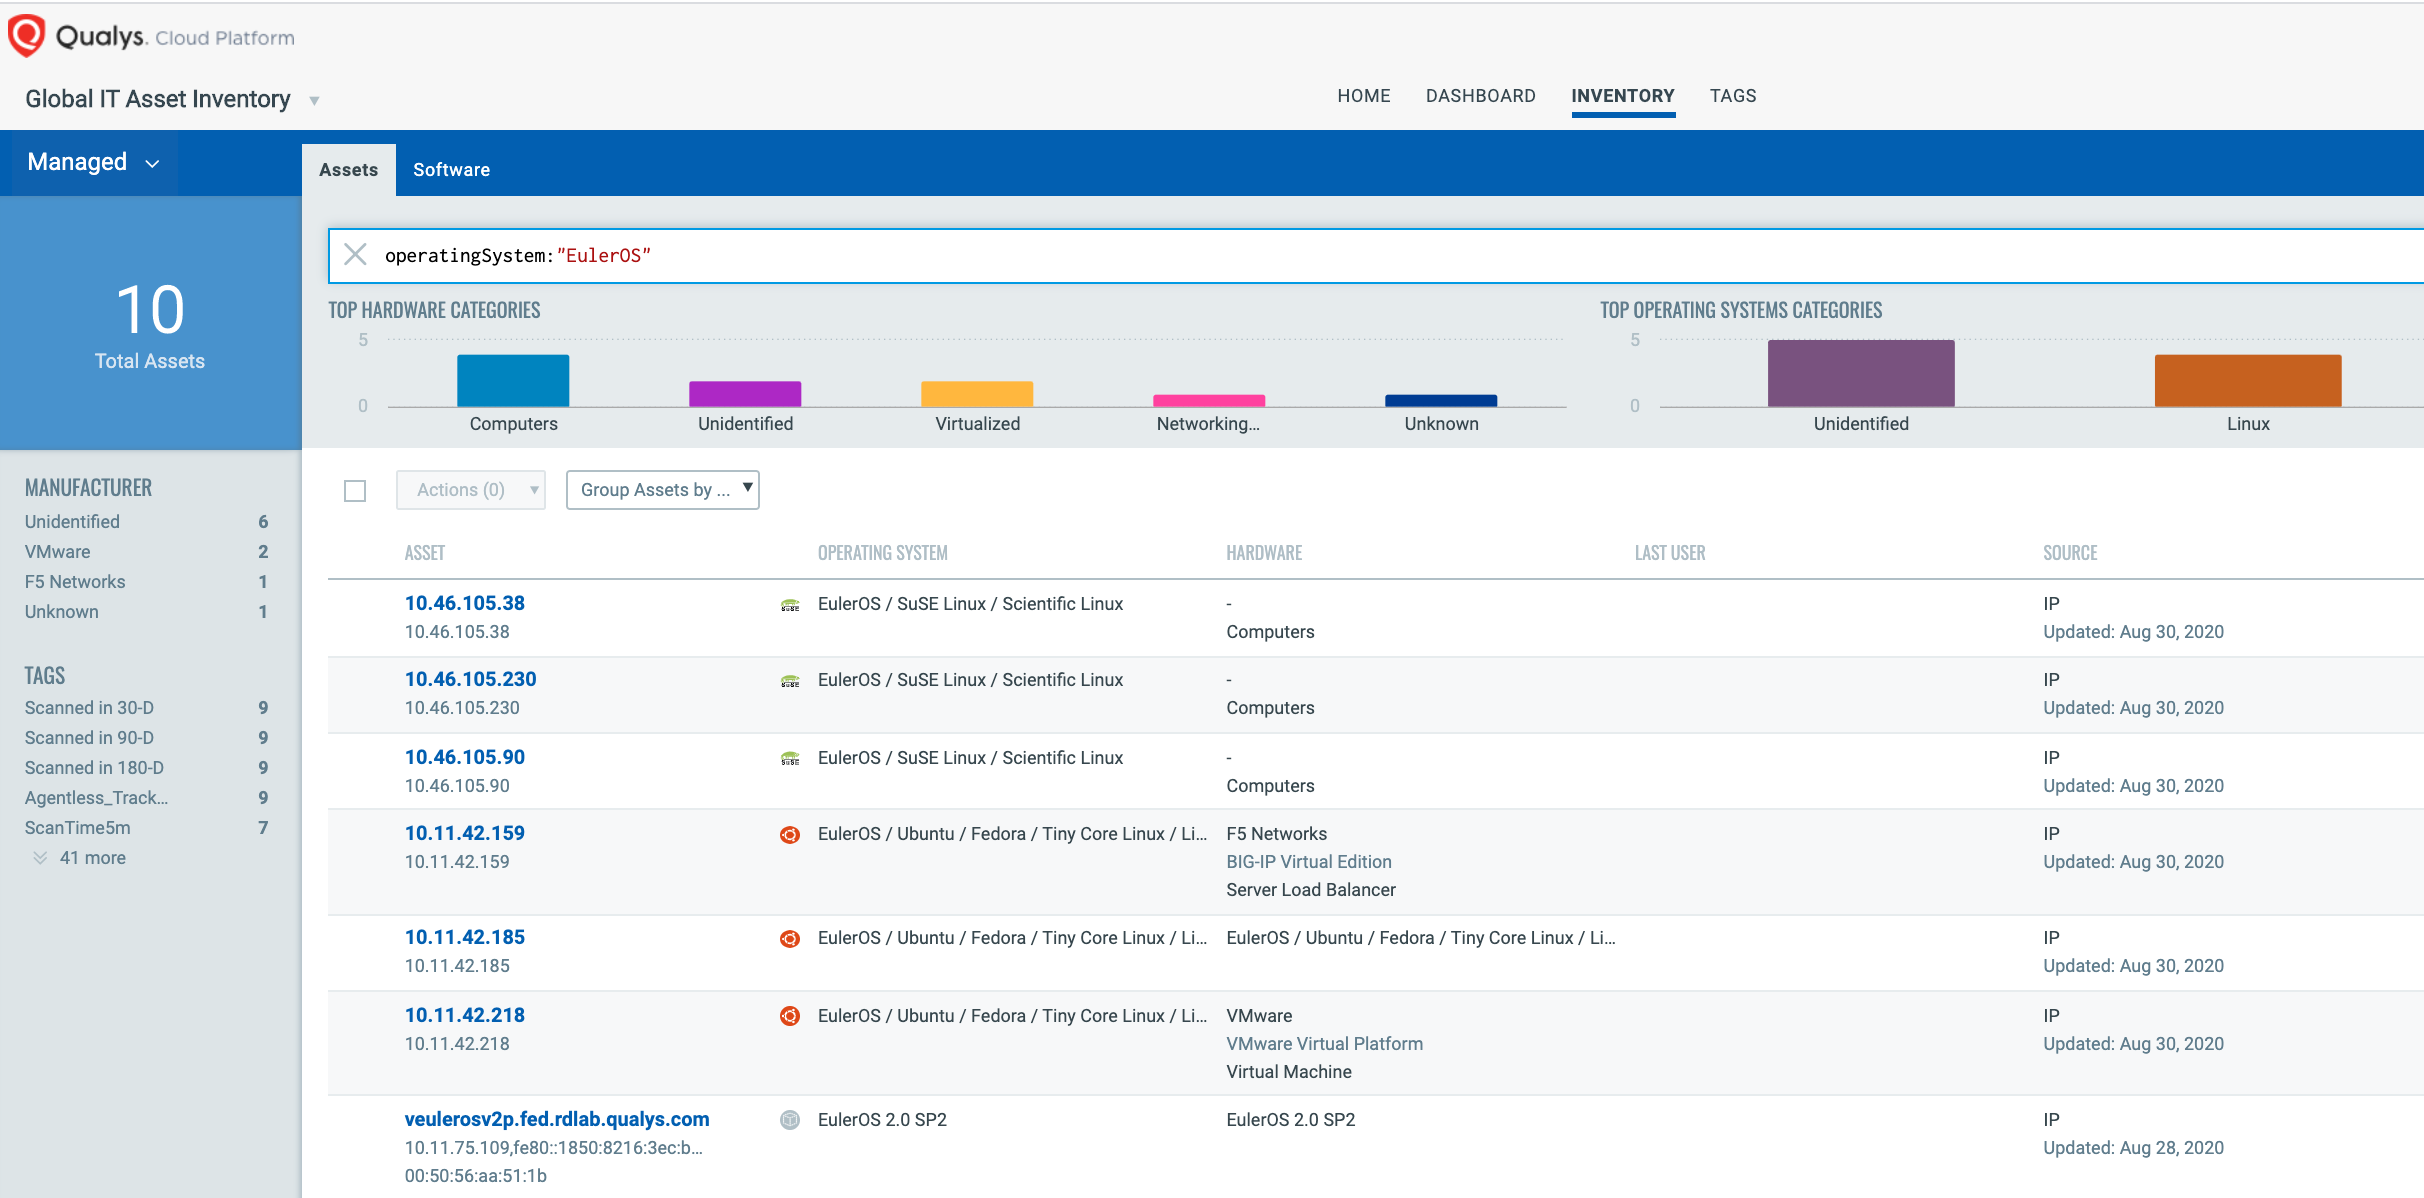The width and height of the screenshot is (2424, 1198).
Task: Click the red EulerOS icon beside 10.11.42.218
Action: [791, 1016]
